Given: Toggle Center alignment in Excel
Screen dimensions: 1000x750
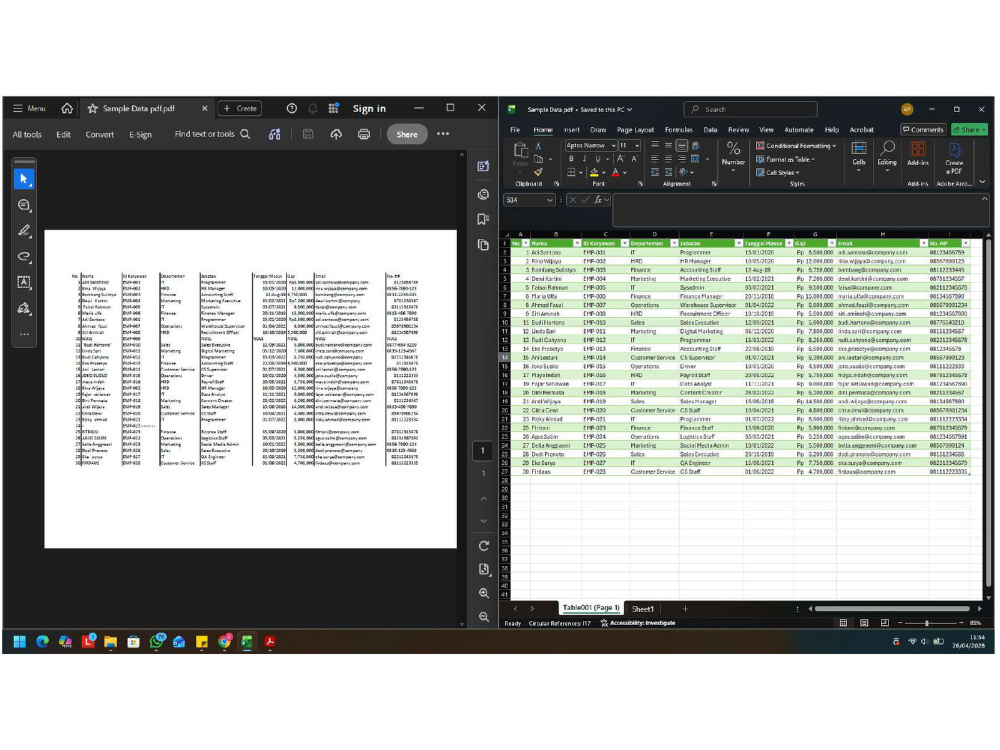Looking at the screenshot, I should click(668, 159).
